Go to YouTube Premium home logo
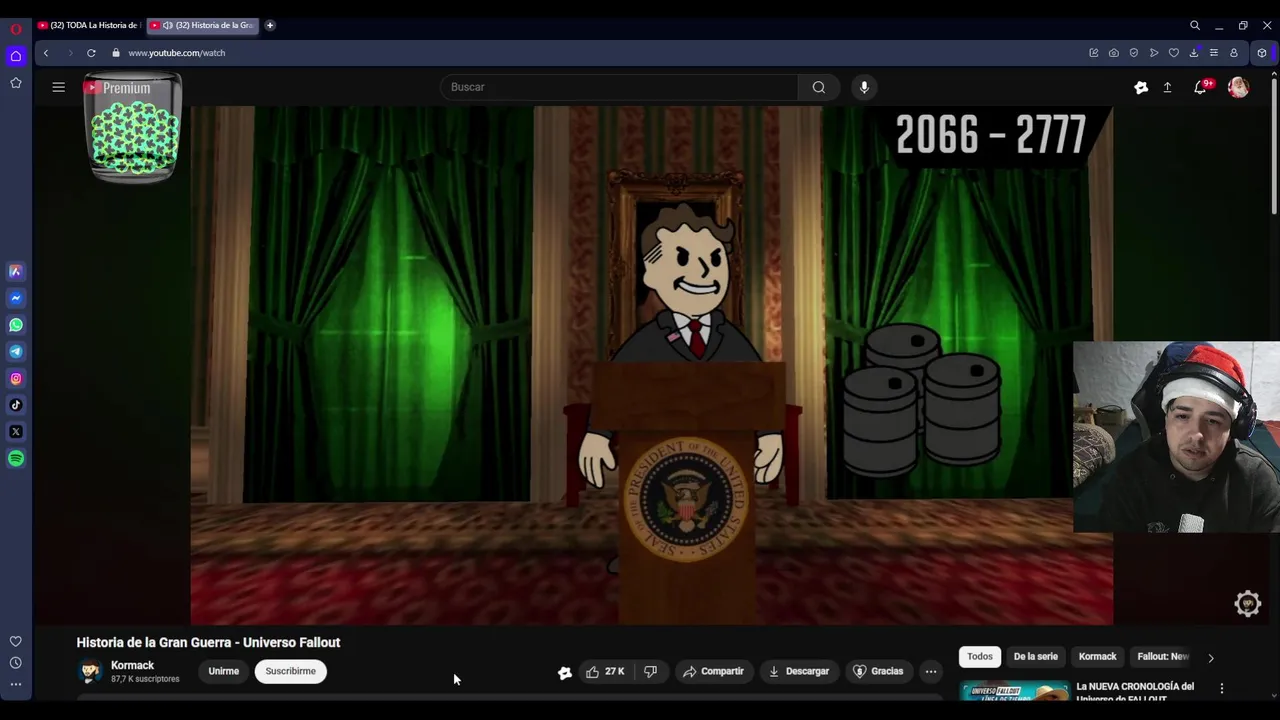Screen dimensions: 1280x720 [118, 88]
